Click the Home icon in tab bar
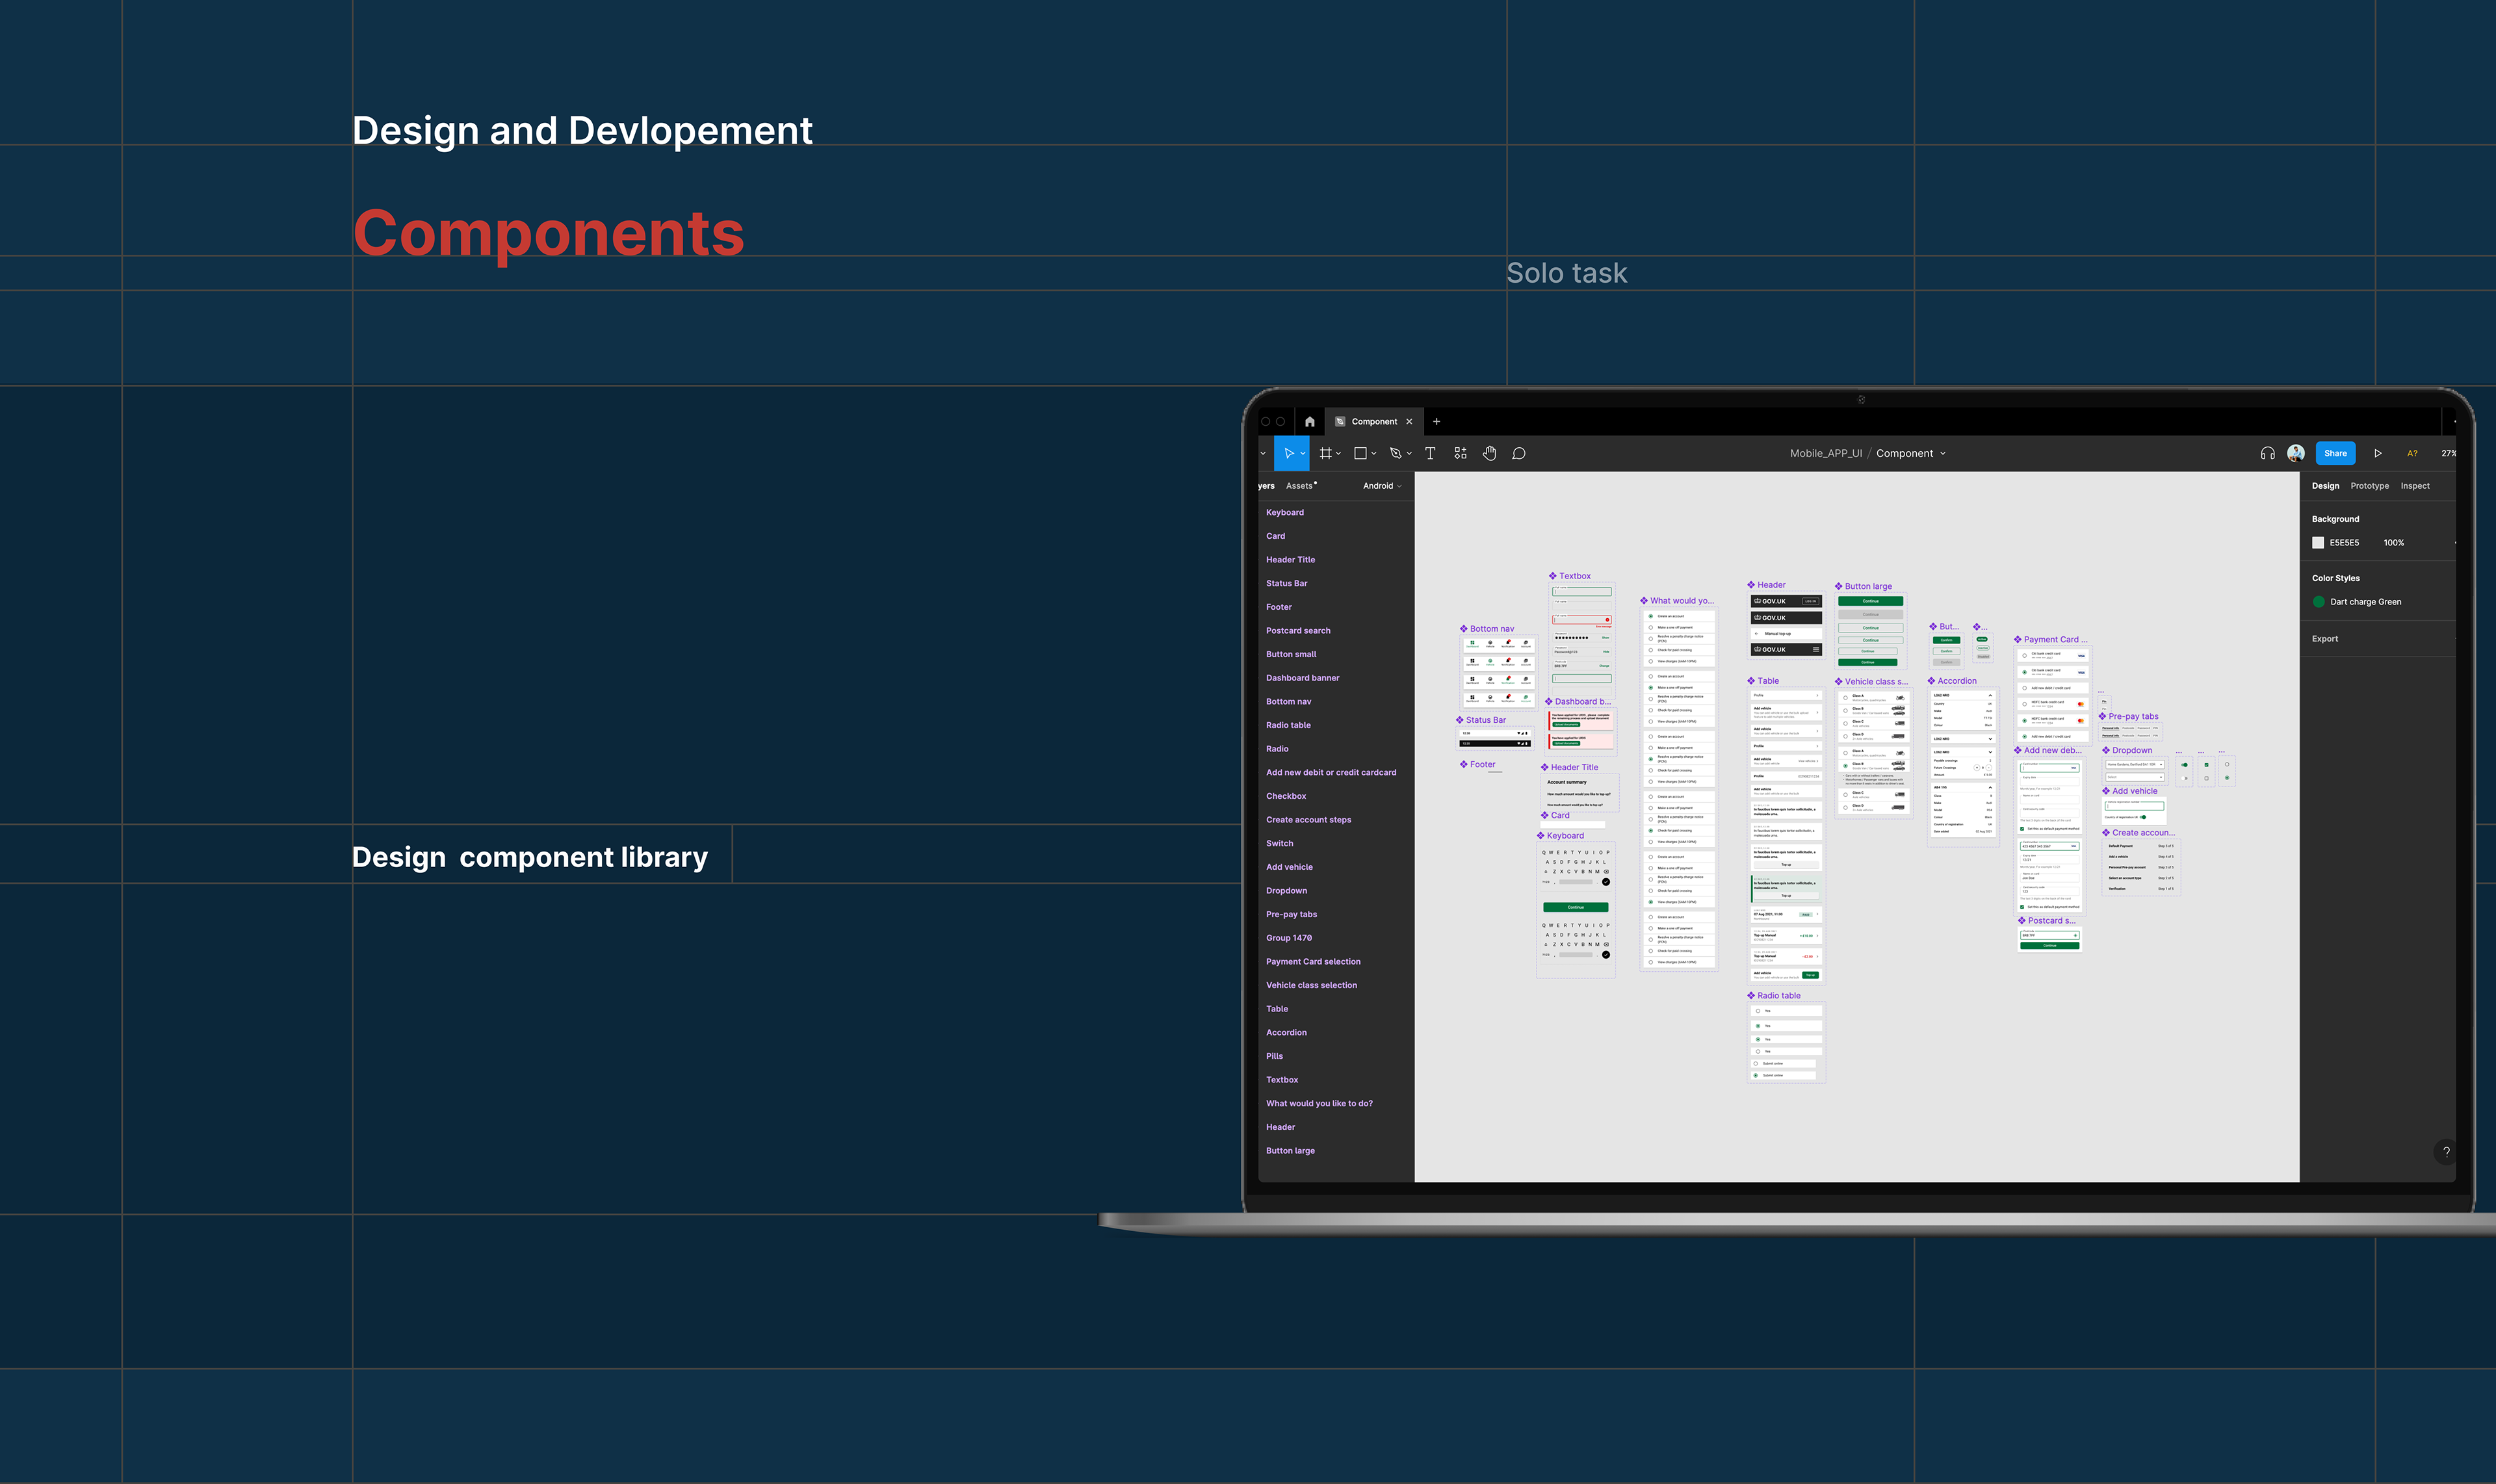2496x1484 pixels. pyautogui.click(x=1309, y=422)
